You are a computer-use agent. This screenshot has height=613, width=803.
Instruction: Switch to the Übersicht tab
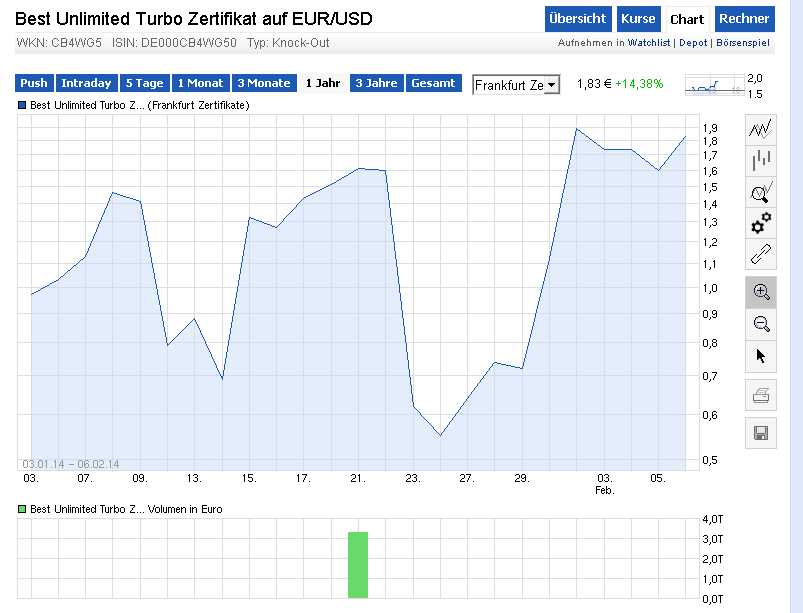click(x=577, y=19)
